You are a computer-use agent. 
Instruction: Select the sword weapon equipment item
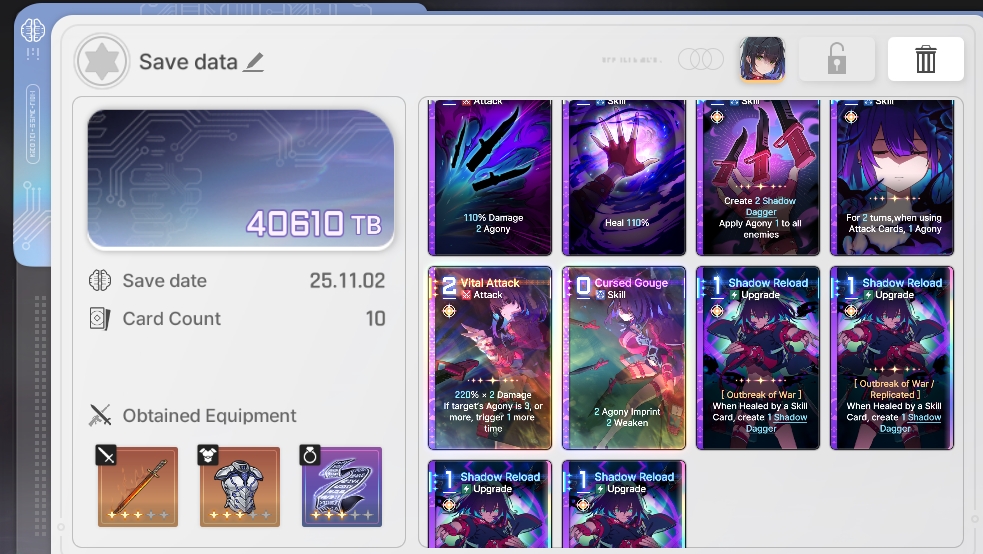point(138,486)
